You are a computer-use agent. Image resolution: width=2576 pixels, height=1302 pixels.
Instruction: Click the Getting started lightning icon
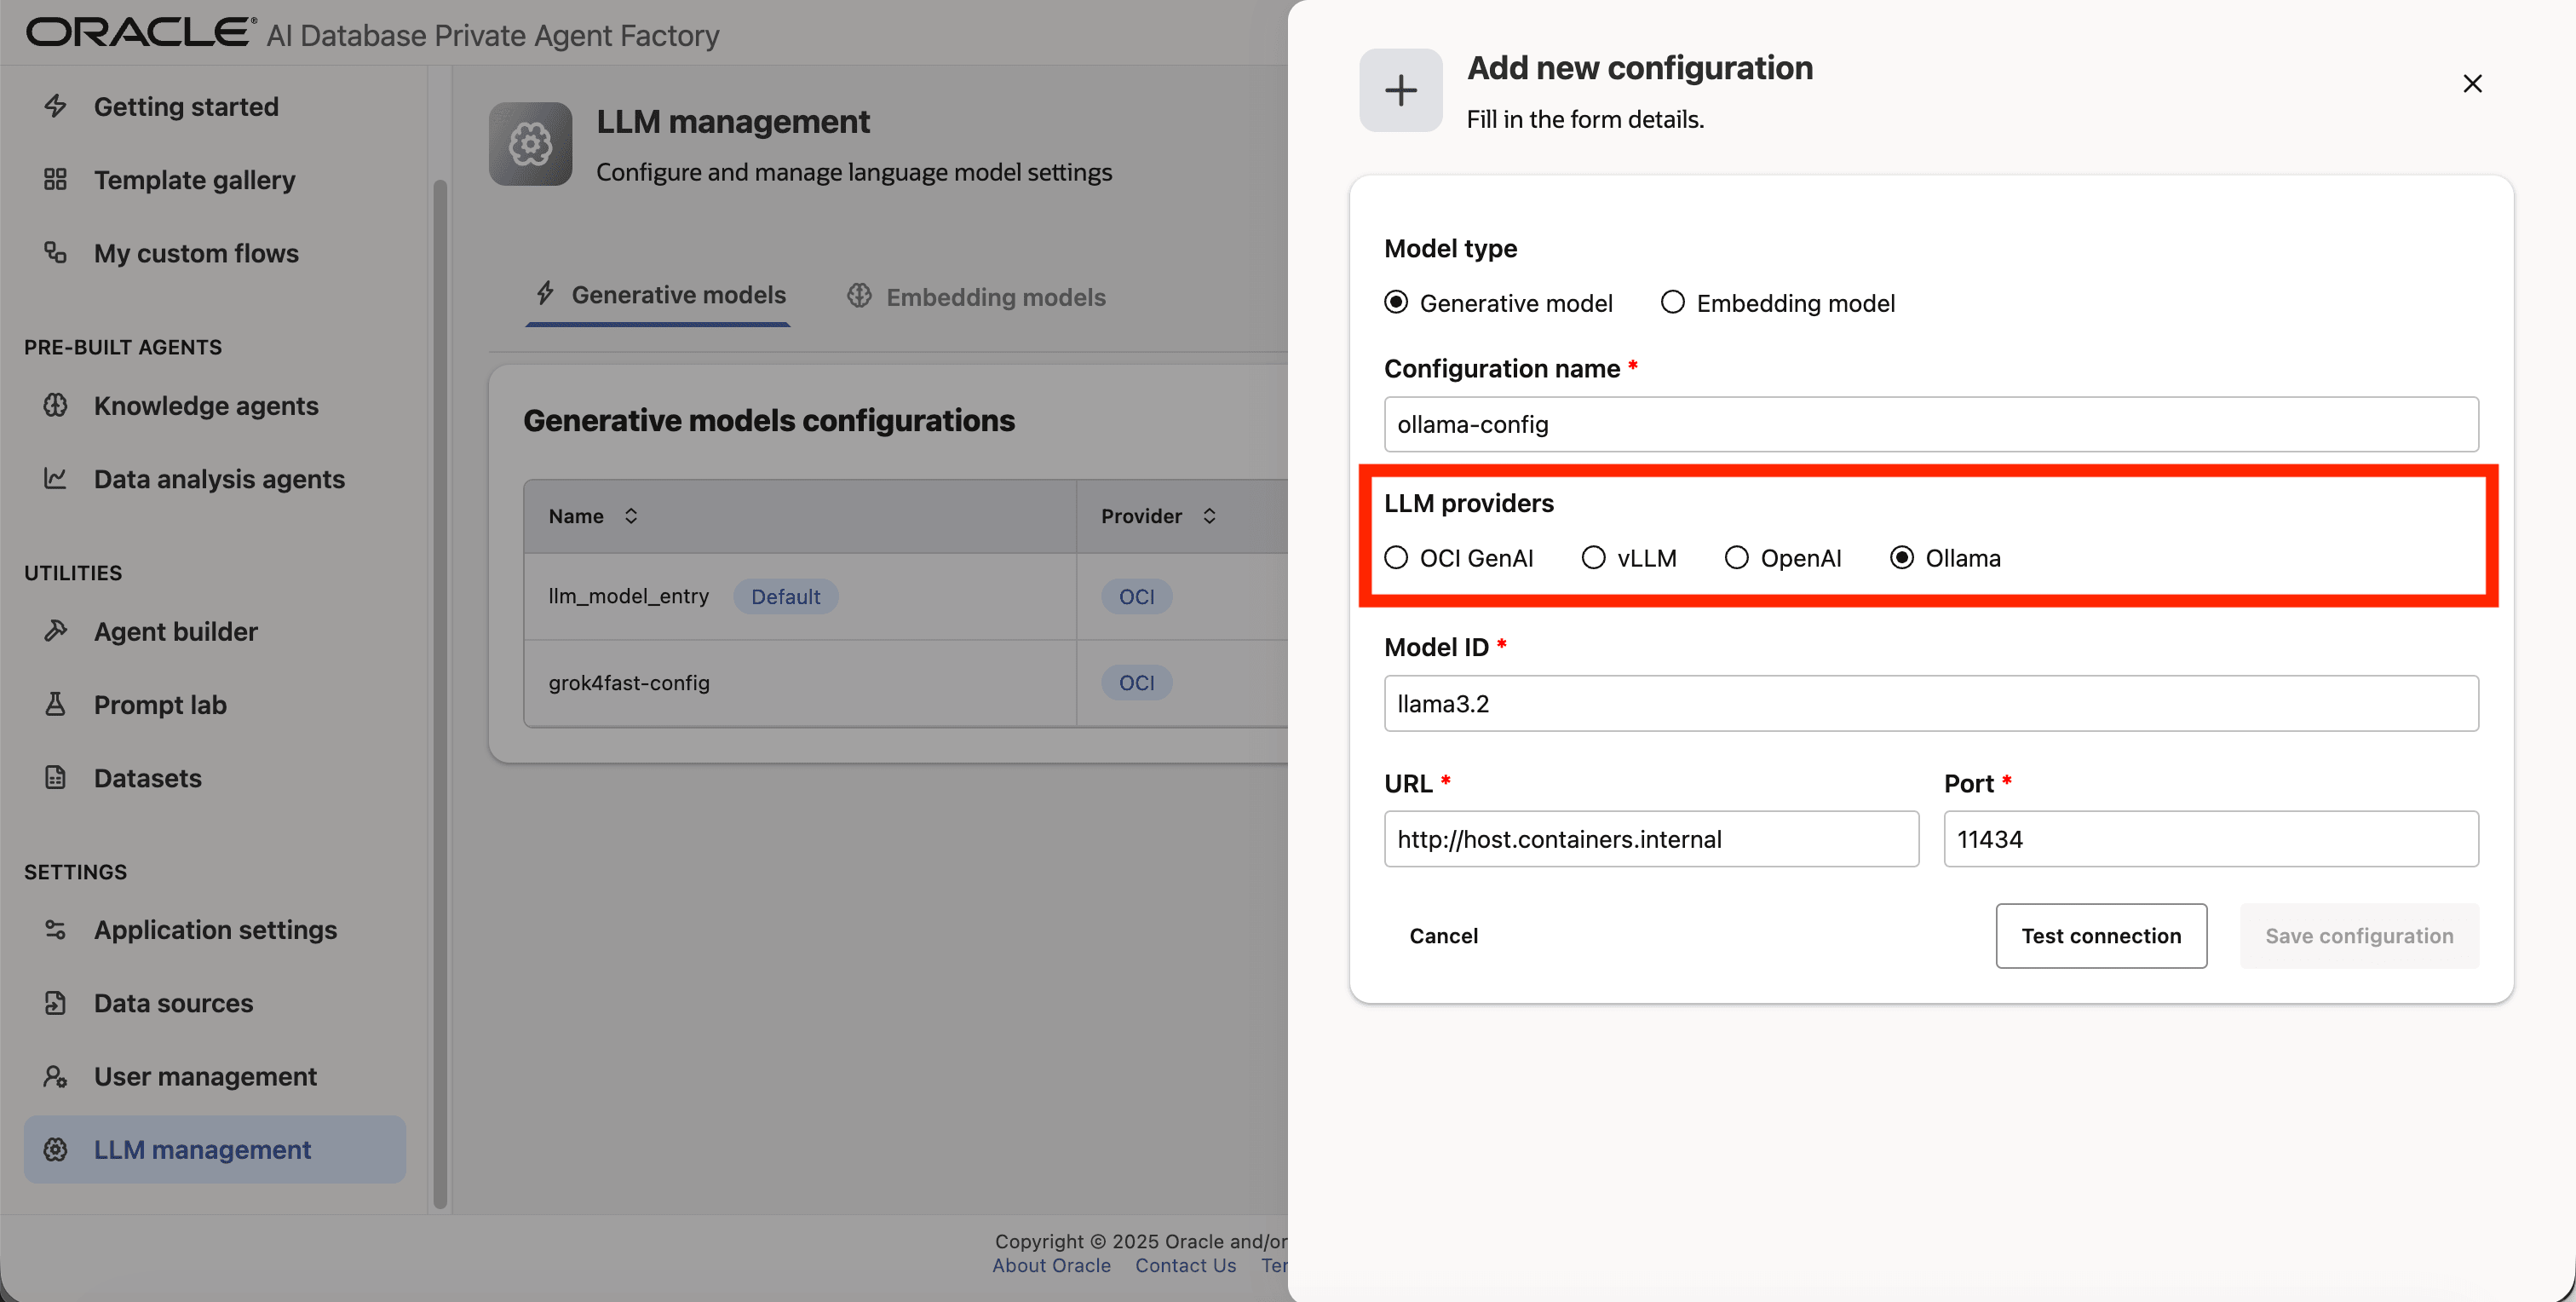point(56,106)
